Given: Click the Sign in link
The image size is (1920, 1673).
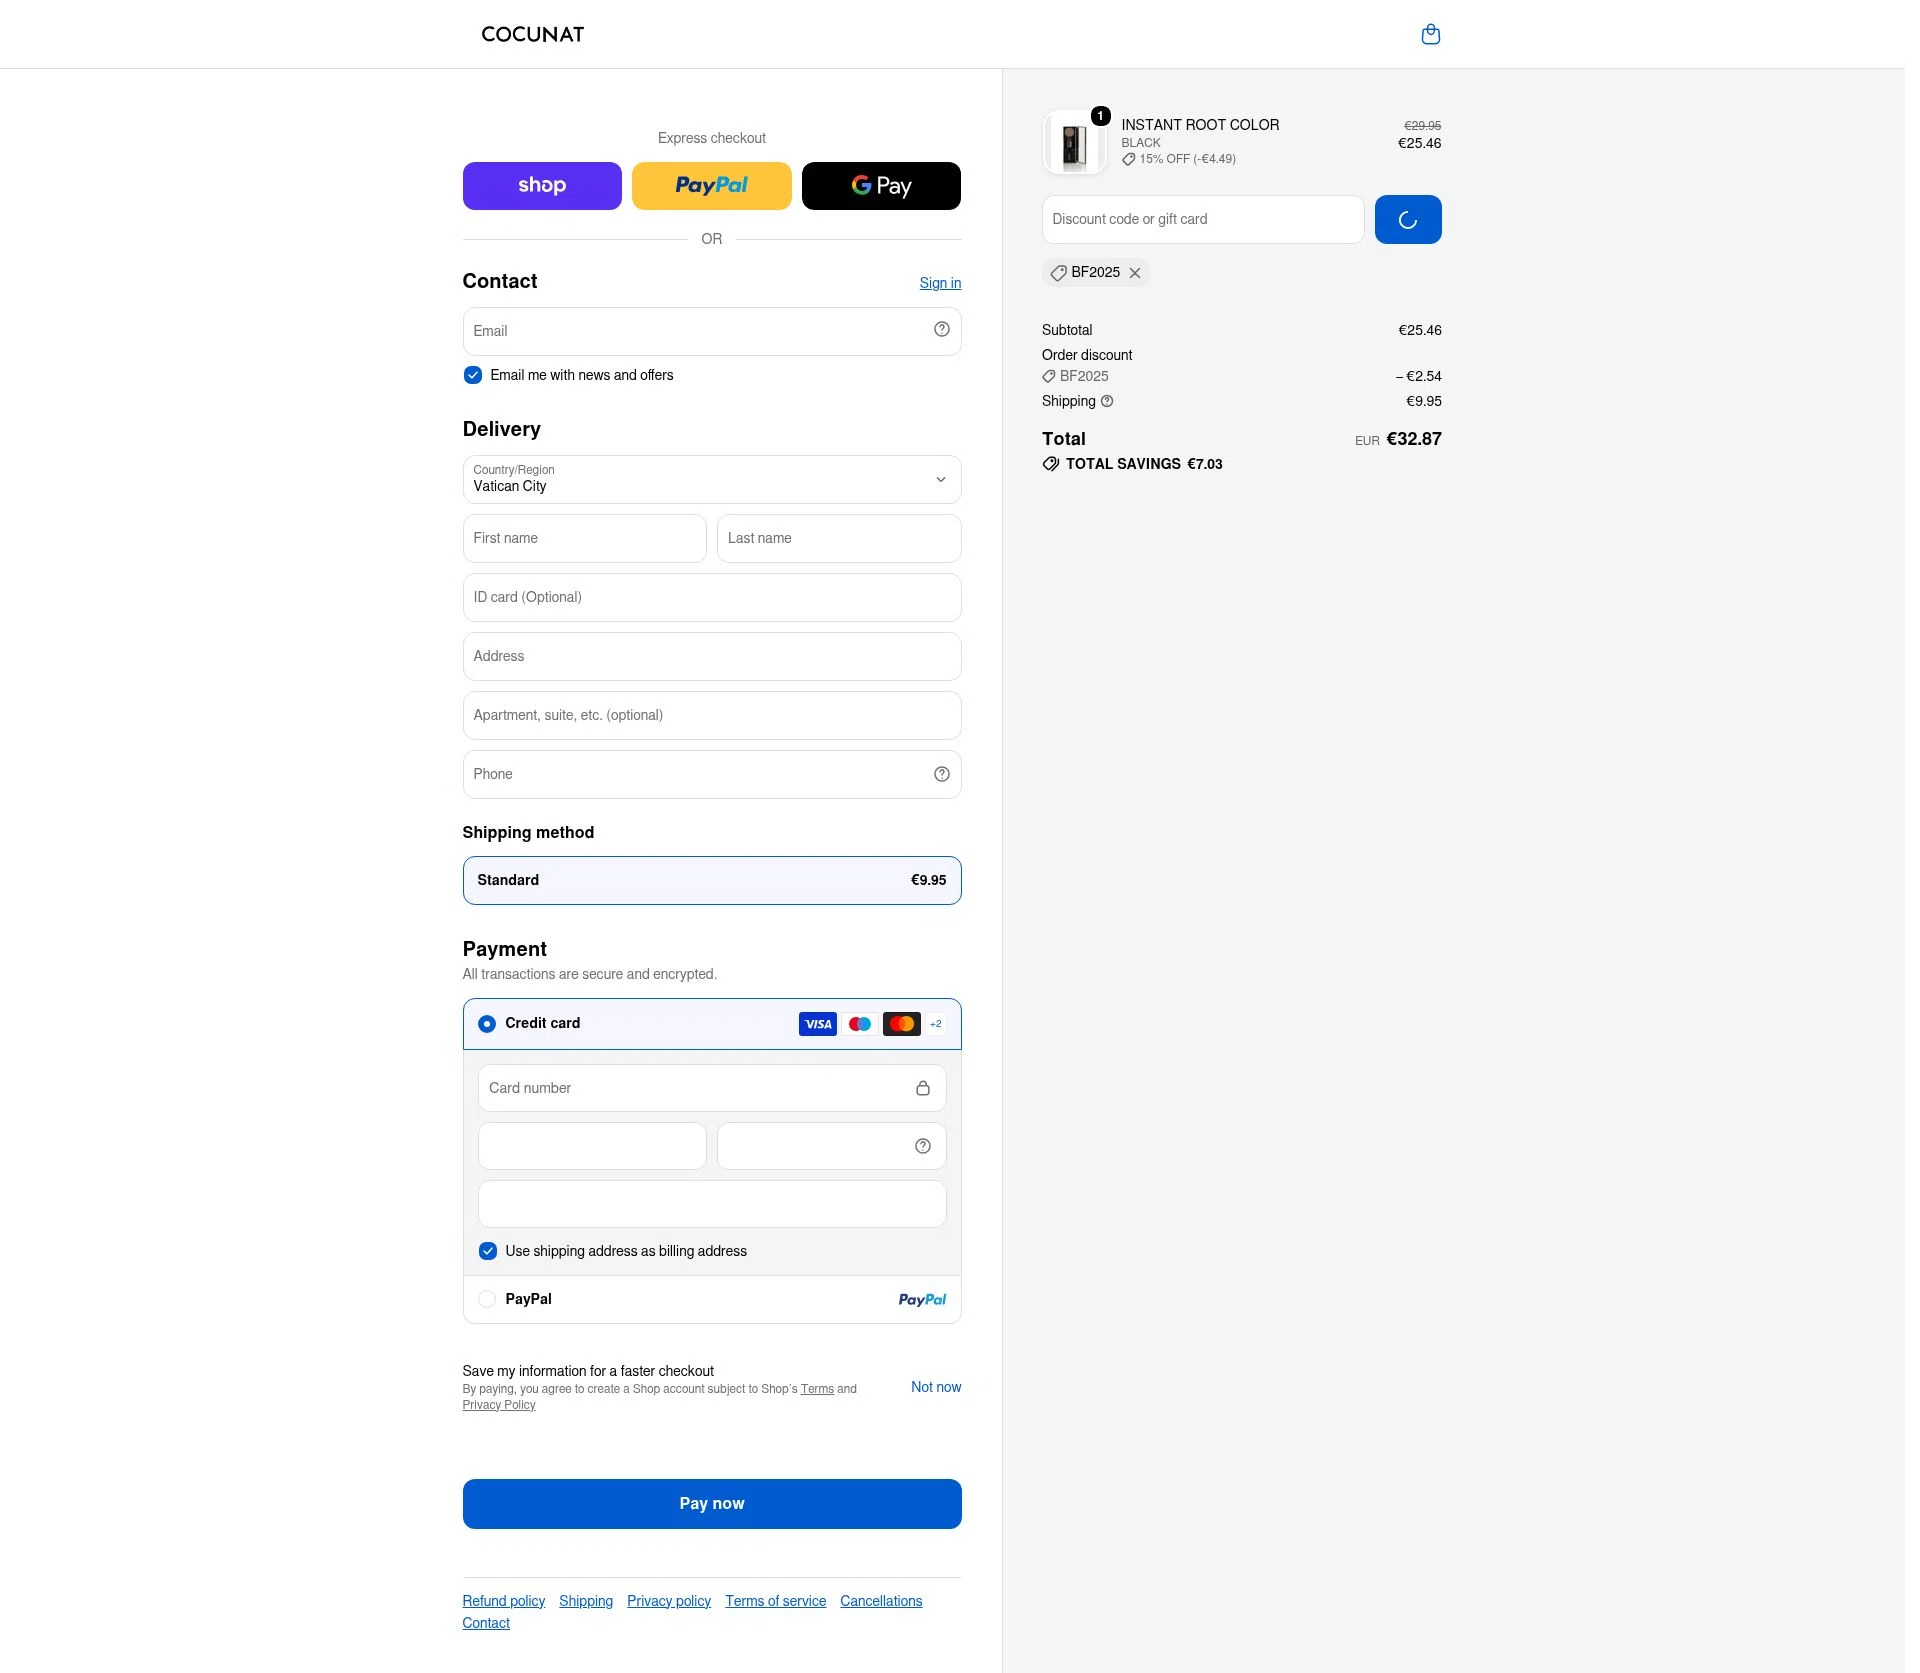Looking at the screenshot, I should (x=940, y=283).
